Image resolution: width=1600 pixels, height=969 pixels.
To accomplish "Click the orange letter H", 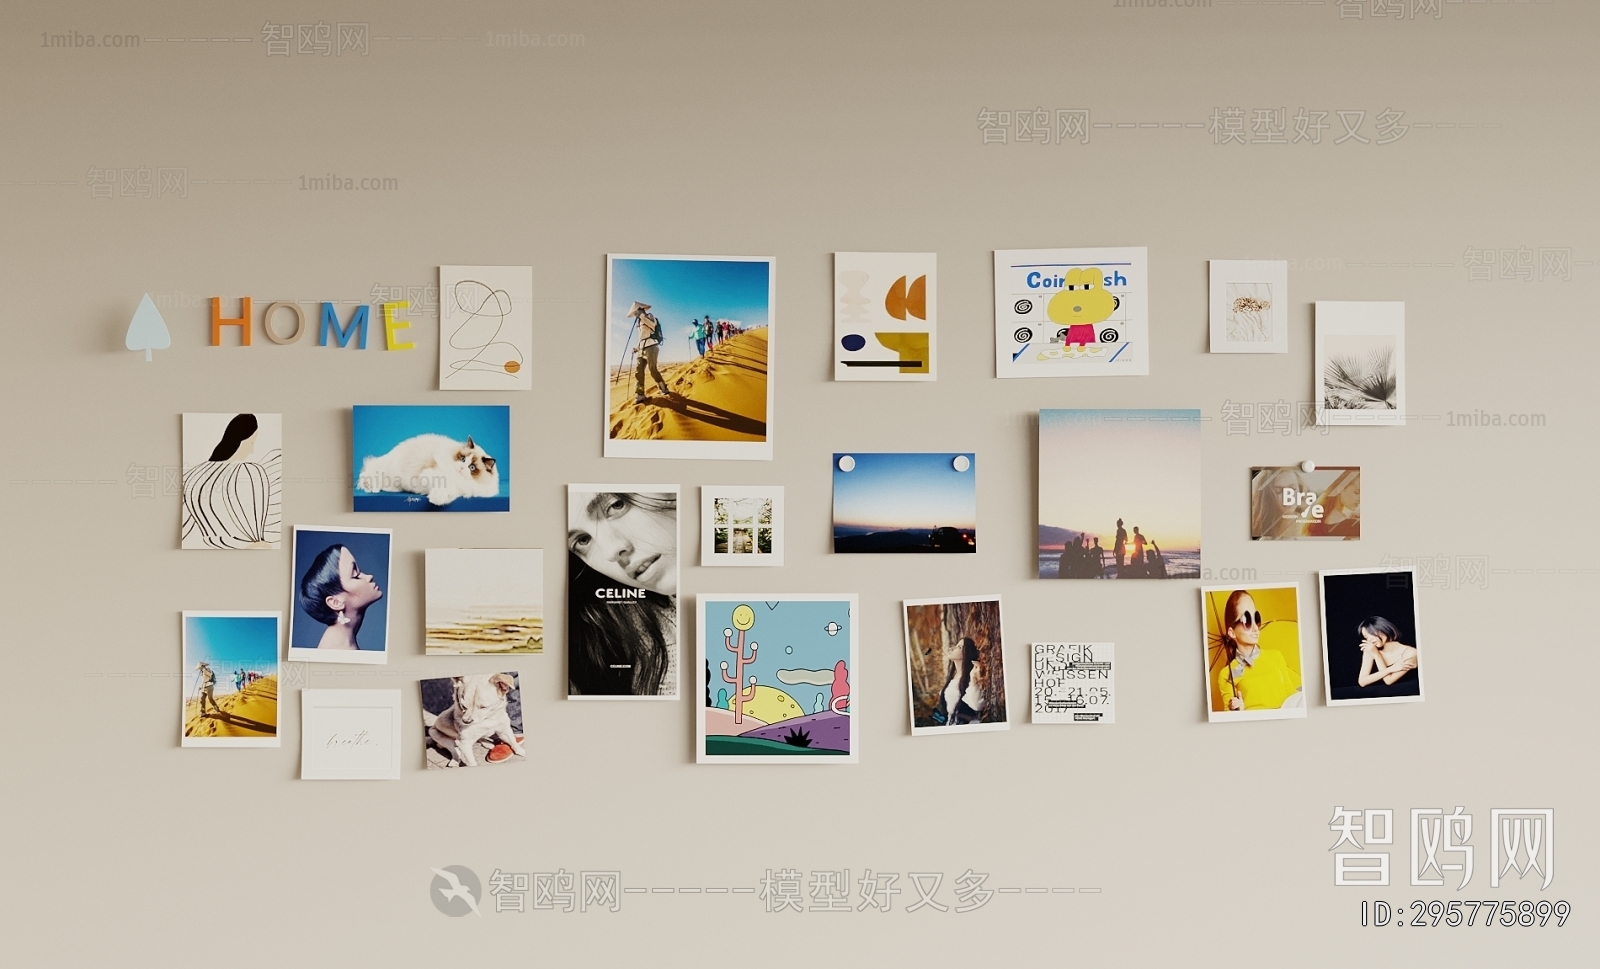I will (230, 321).
